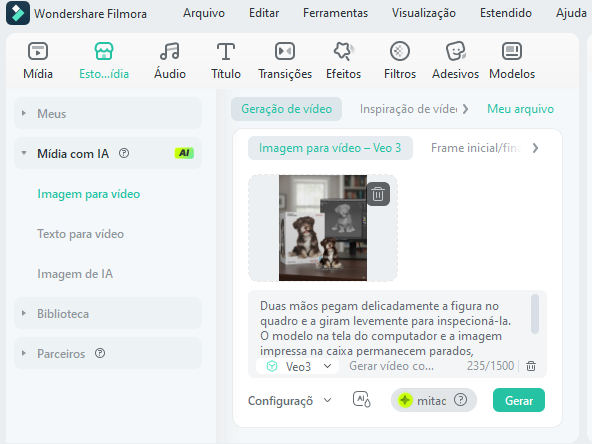
Task: Open the Estendido menu
Action: coord(506,13)
